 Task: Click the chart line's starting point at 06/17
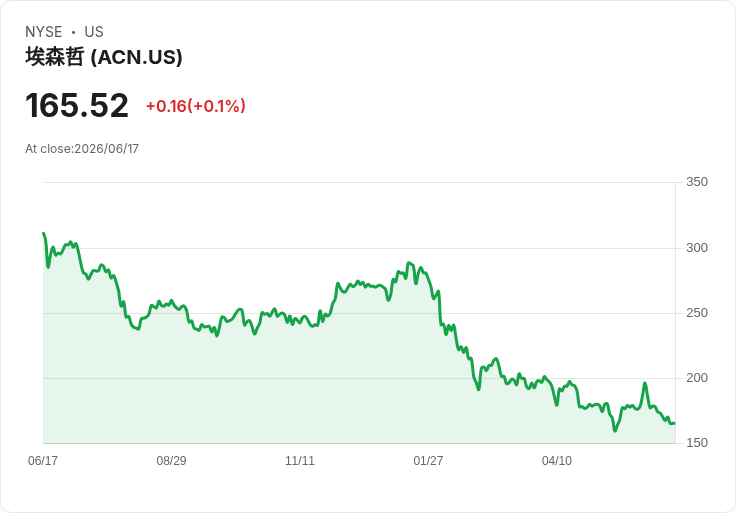point(44,233)
